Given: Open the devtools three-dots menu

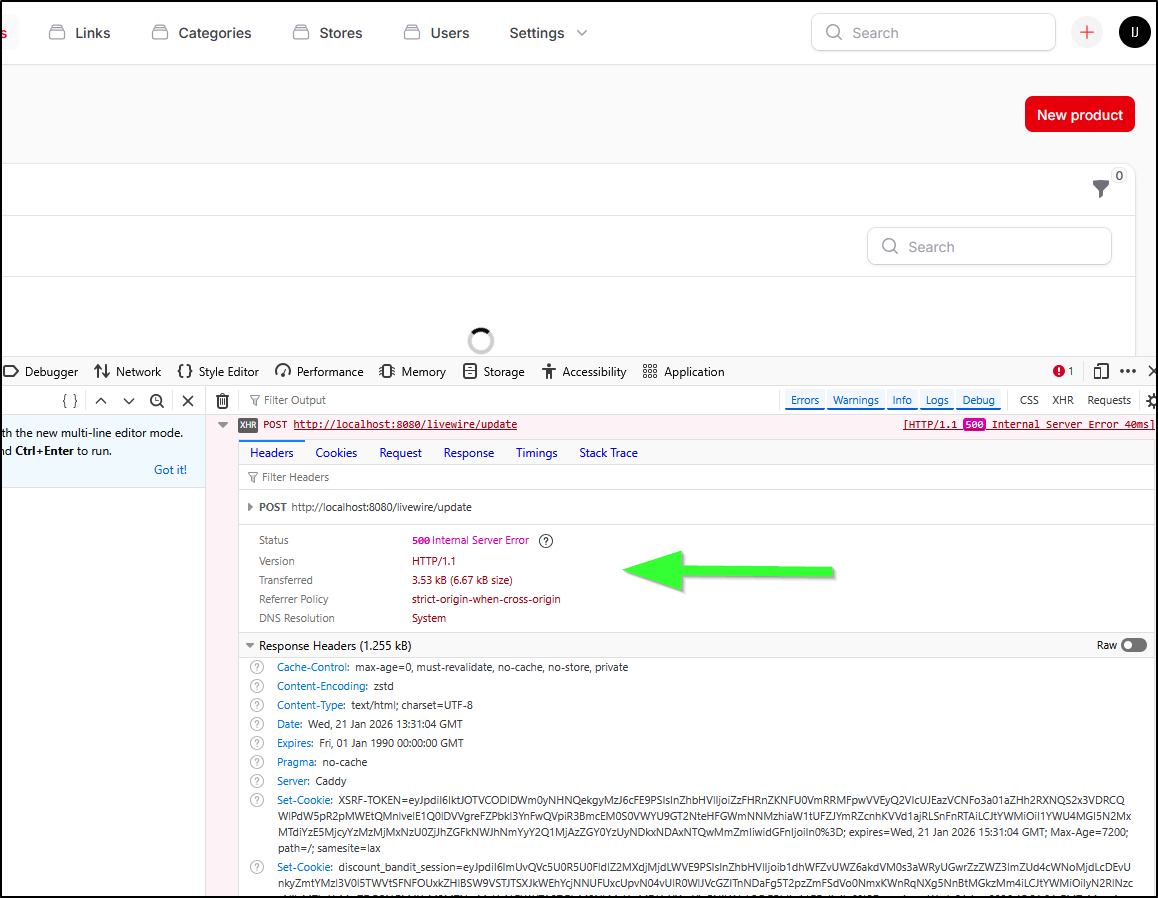Looking at the screenshot, I should tap(1128, 372).
